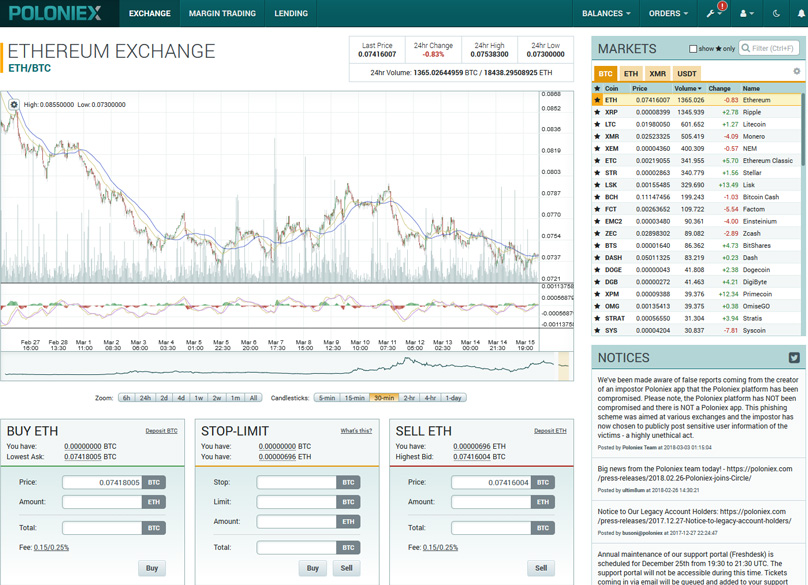Click Sell in the Stop-Limit panel
The image size is (808, 585).
(346, 568)
